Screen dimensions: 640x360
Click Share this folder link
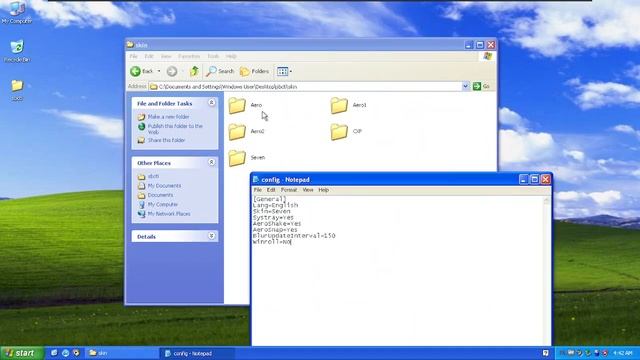point(166,140)
